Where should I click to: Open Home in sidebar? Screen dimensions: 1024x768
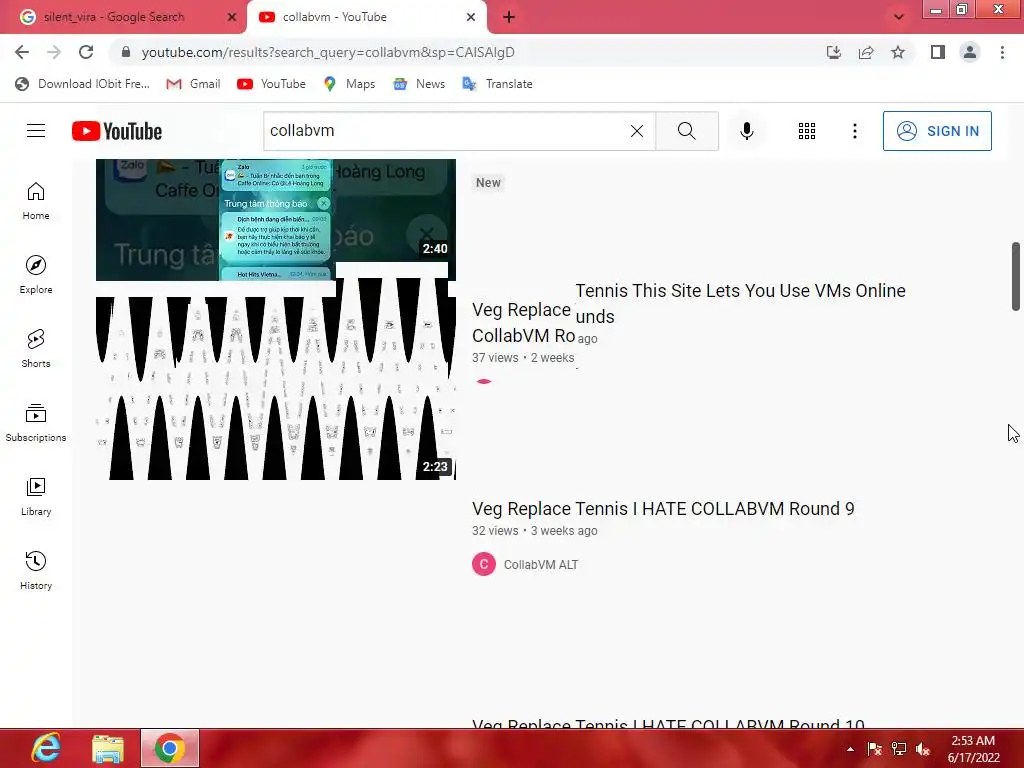coord(36,201)
